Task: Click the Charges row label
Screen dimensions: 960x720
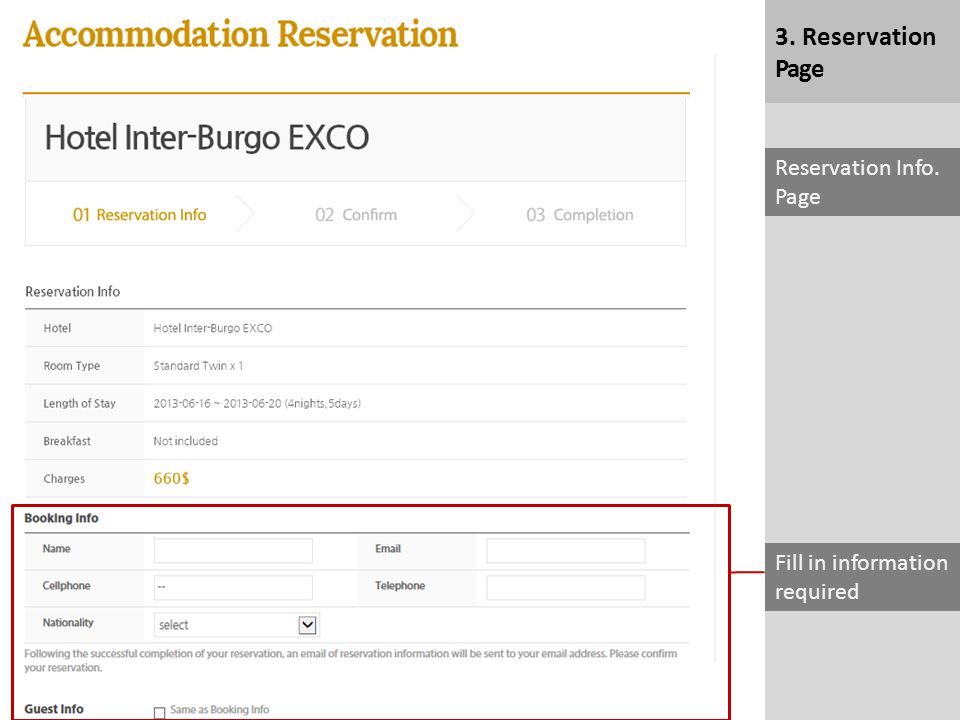Action: coord(64,479)
